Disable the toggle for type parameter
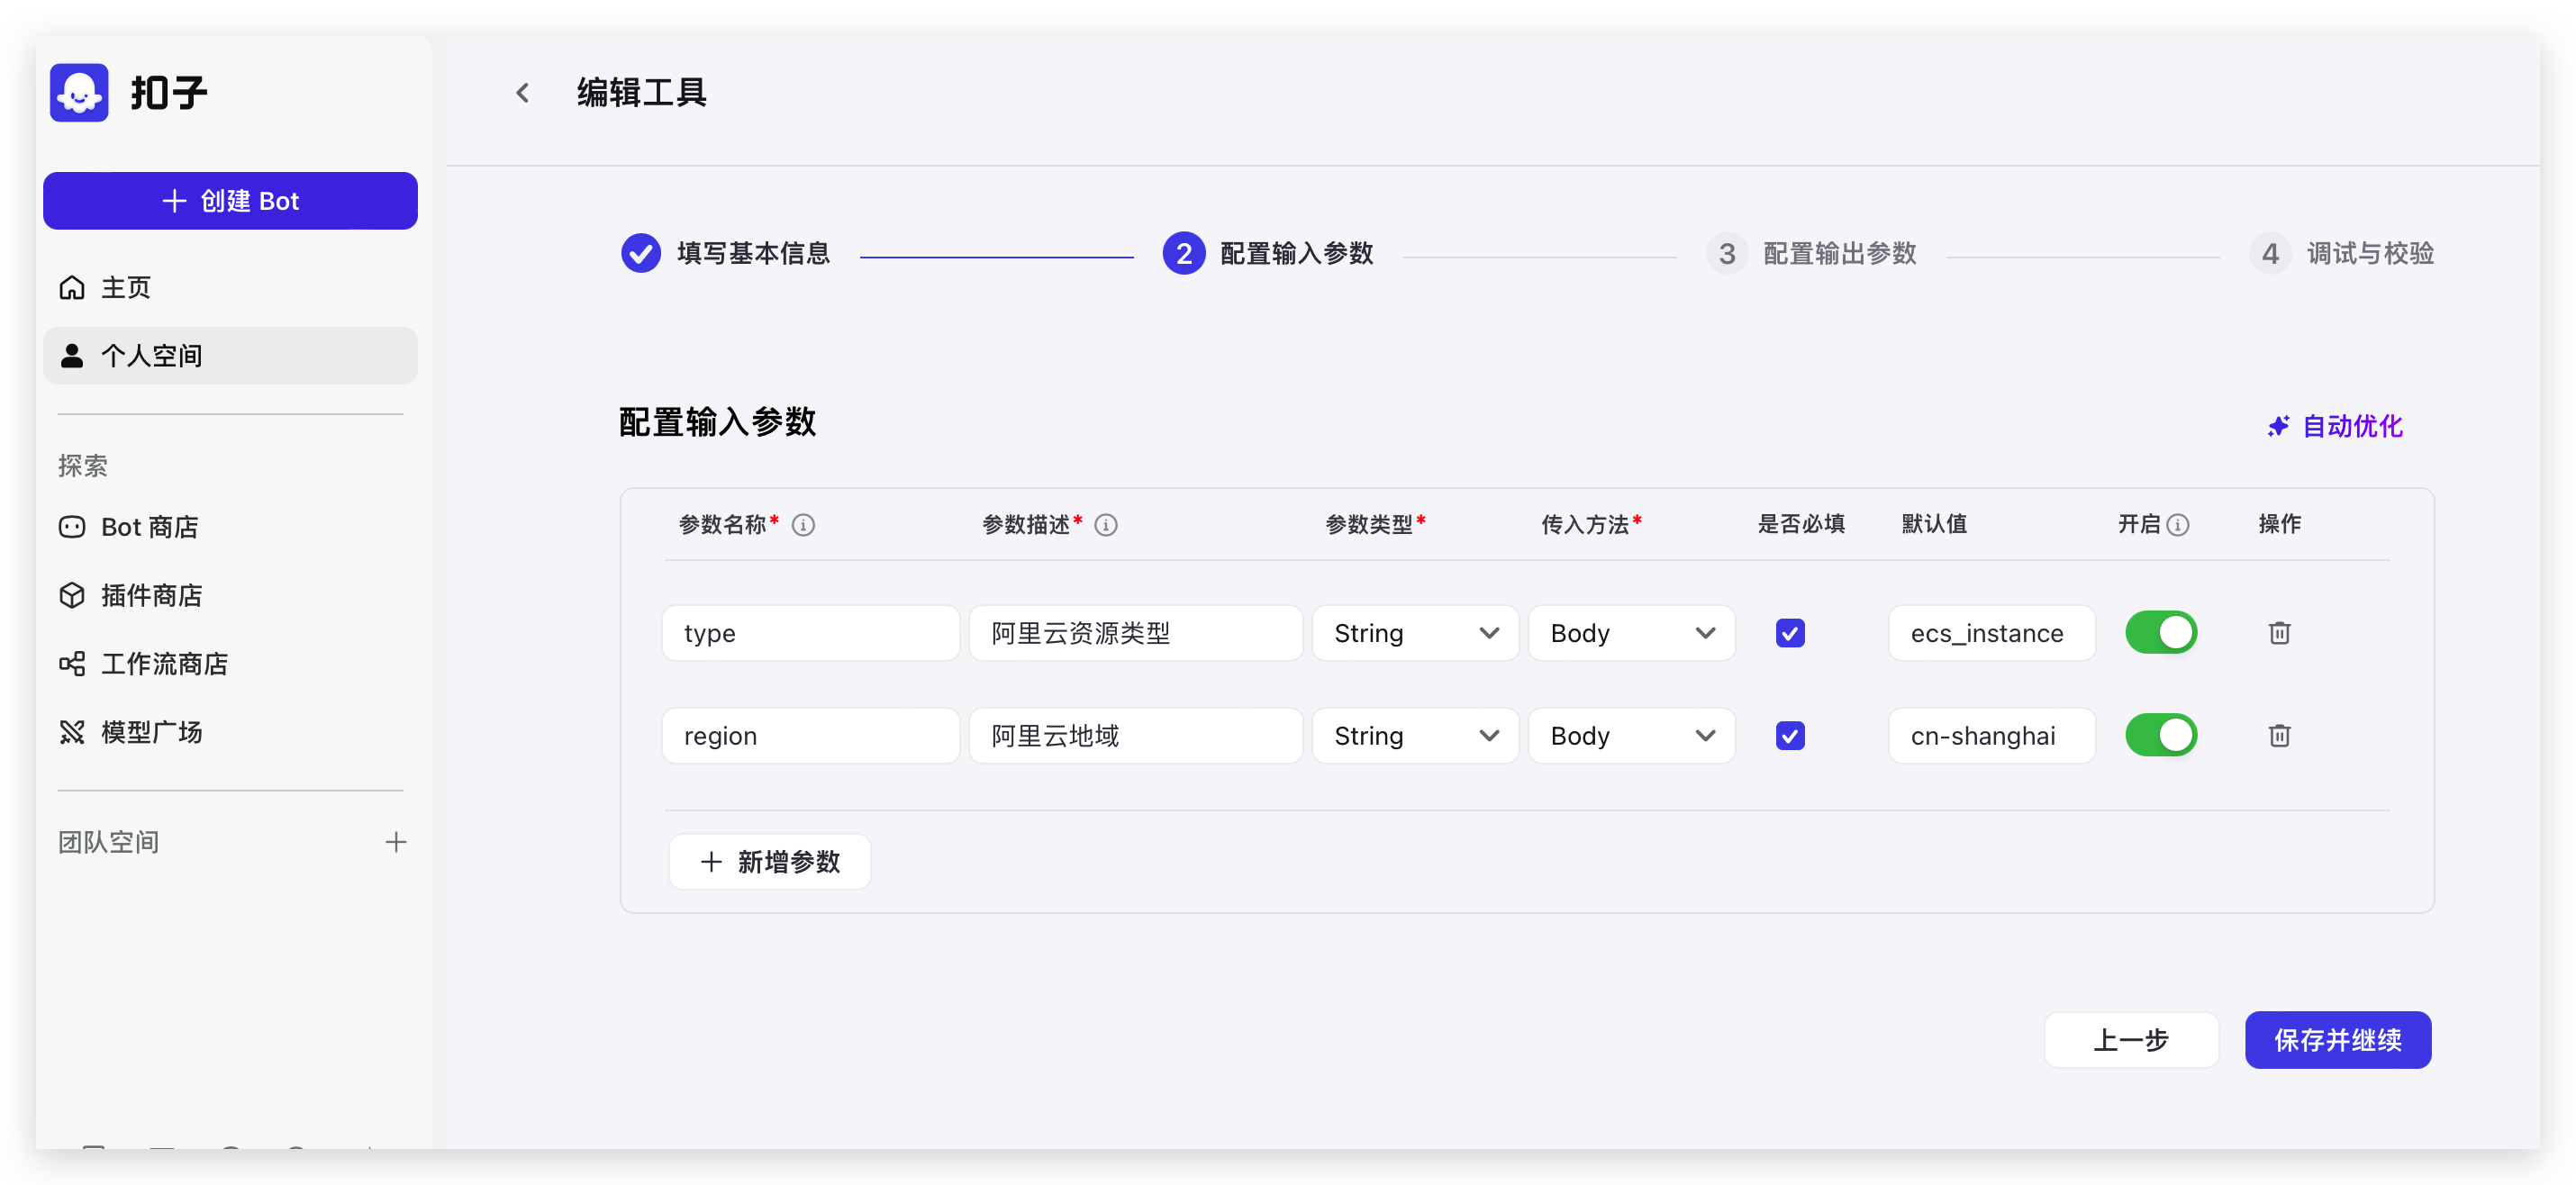 pos(2161,633)
